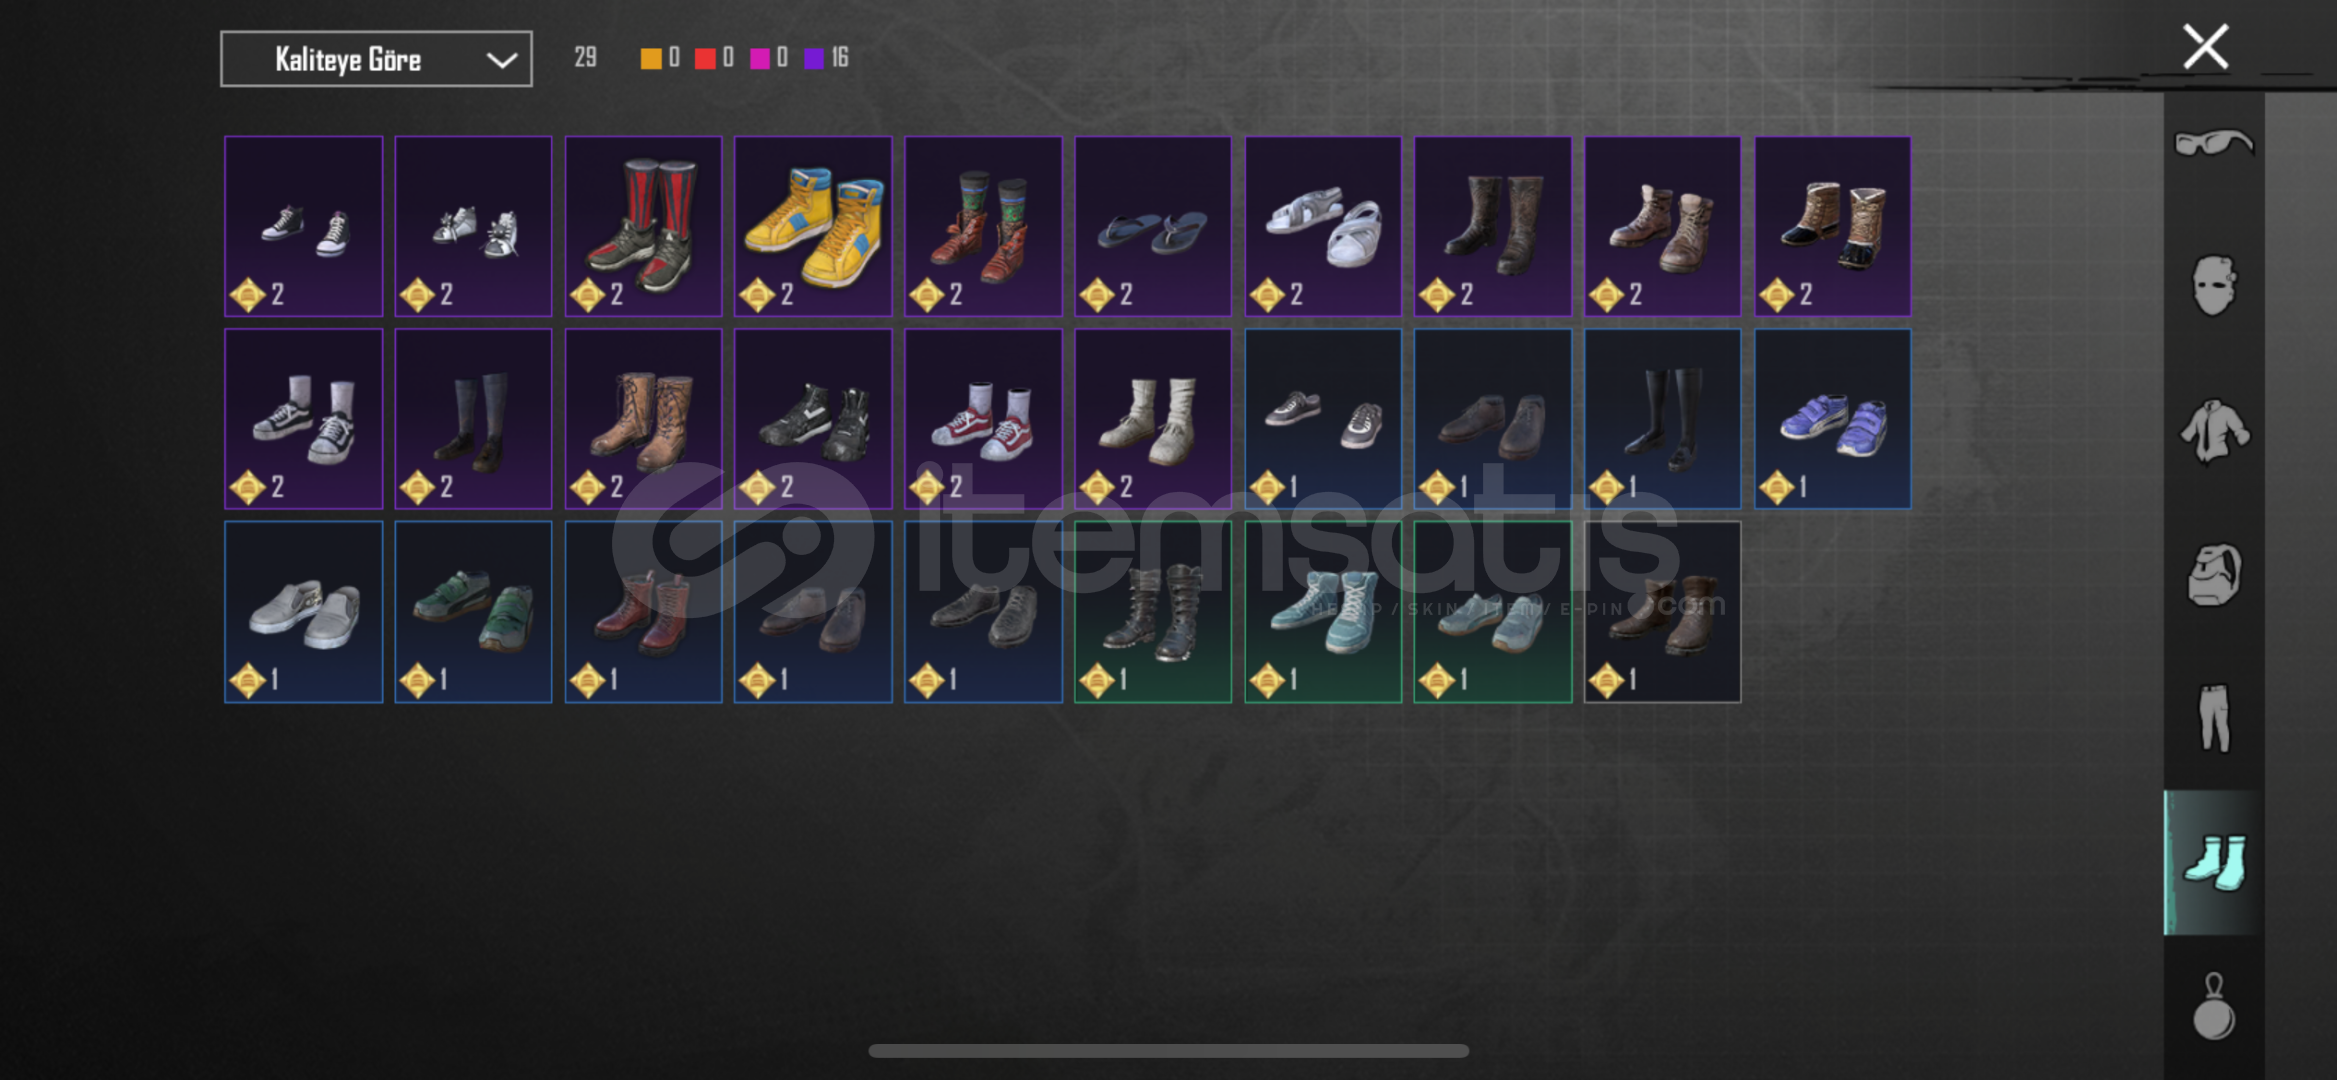This screenshot has width=2337, height=1080.
Task: Close the inventory with the X button
Action: [2205, 46]
